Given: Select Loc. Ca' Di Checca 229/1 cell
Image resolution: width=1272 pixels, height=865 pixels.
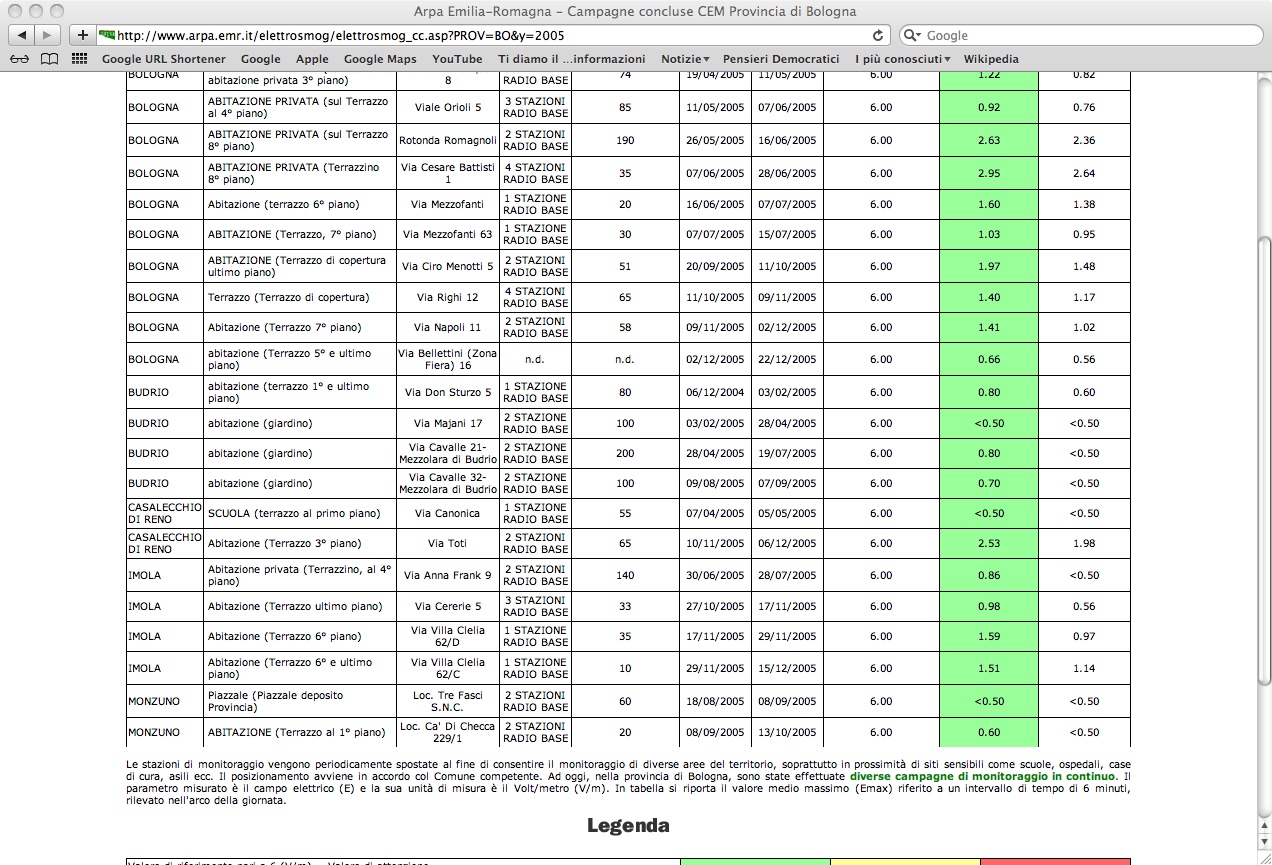Looking at the screenshot, I should 448,732.
